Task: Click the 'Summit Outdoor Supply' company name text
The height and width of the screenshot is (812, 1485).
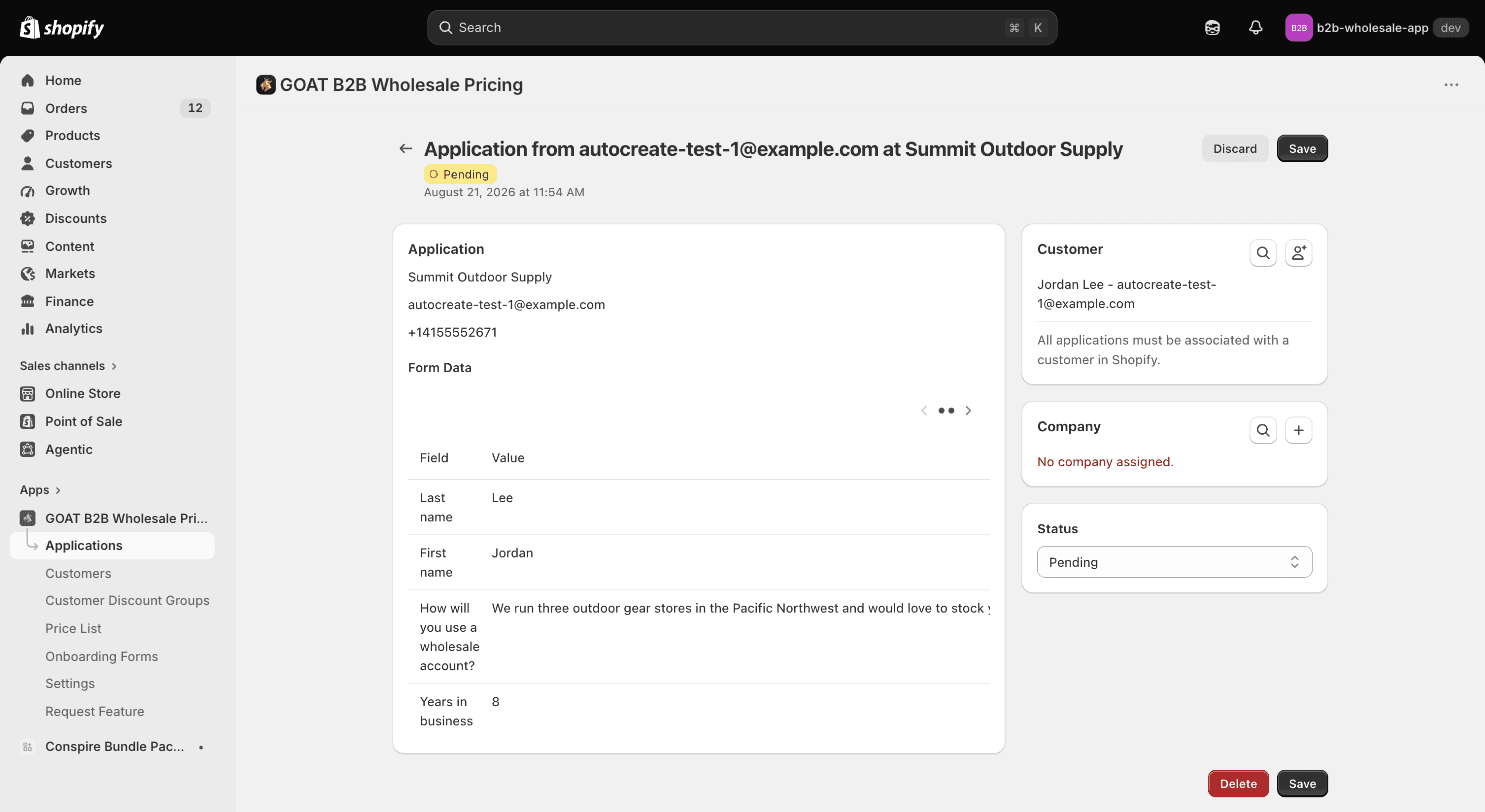Action: [480, 277]
